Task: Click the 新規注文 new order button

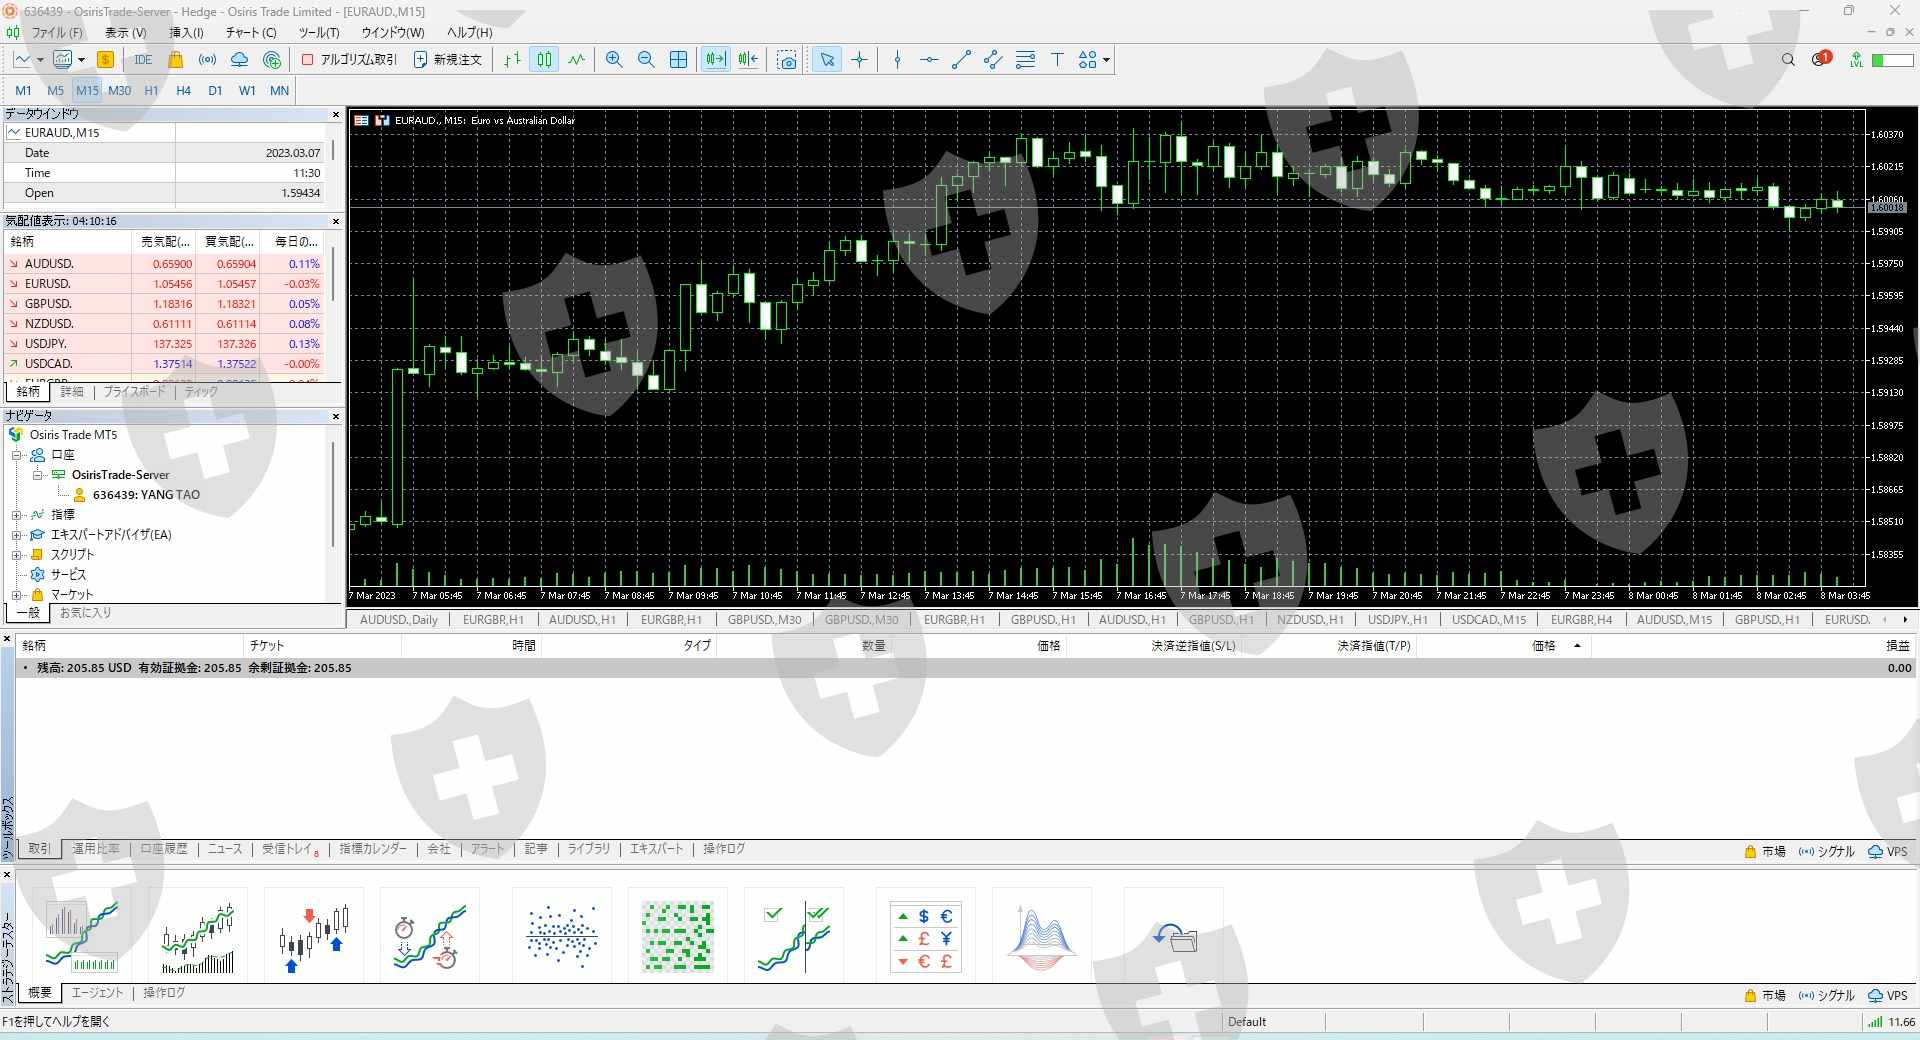Action: (x=448, y=60)
